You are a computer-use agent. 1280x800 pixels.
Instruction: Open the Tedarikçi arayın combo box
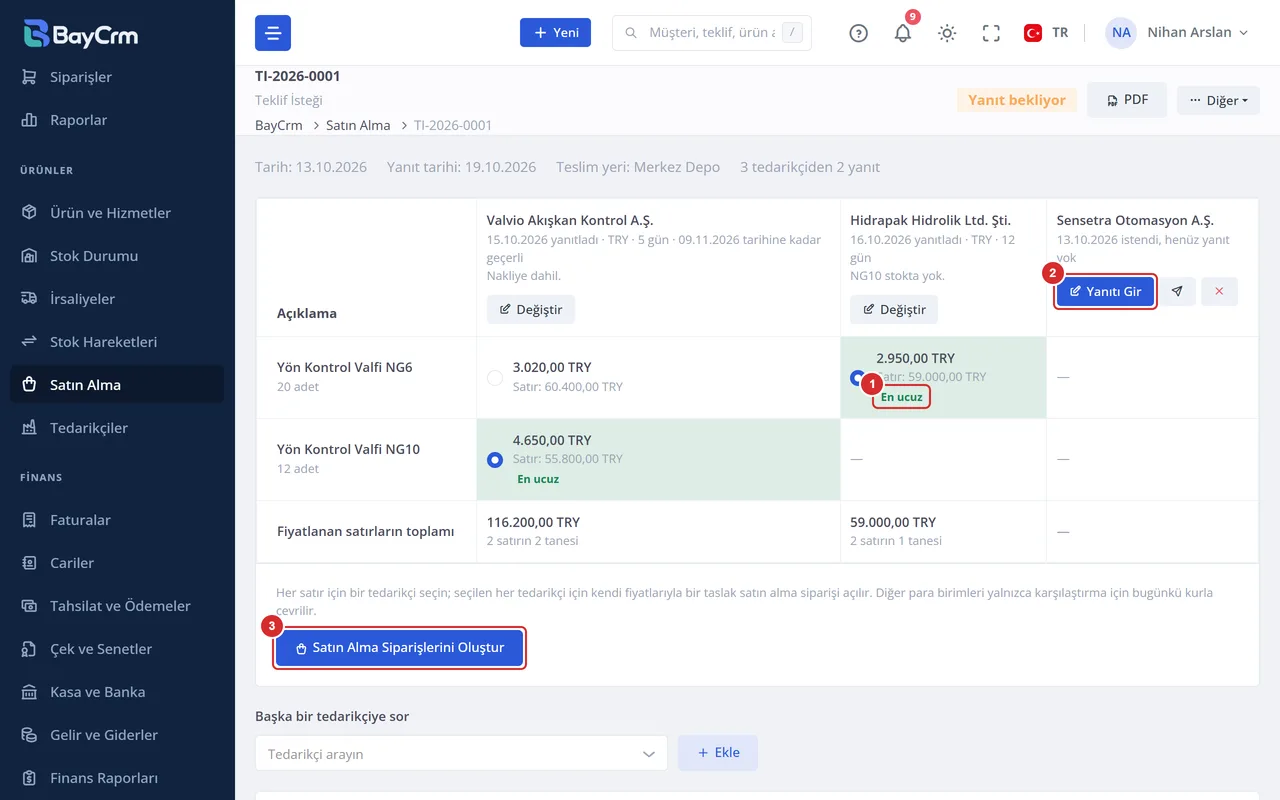[x=461, y=753]
